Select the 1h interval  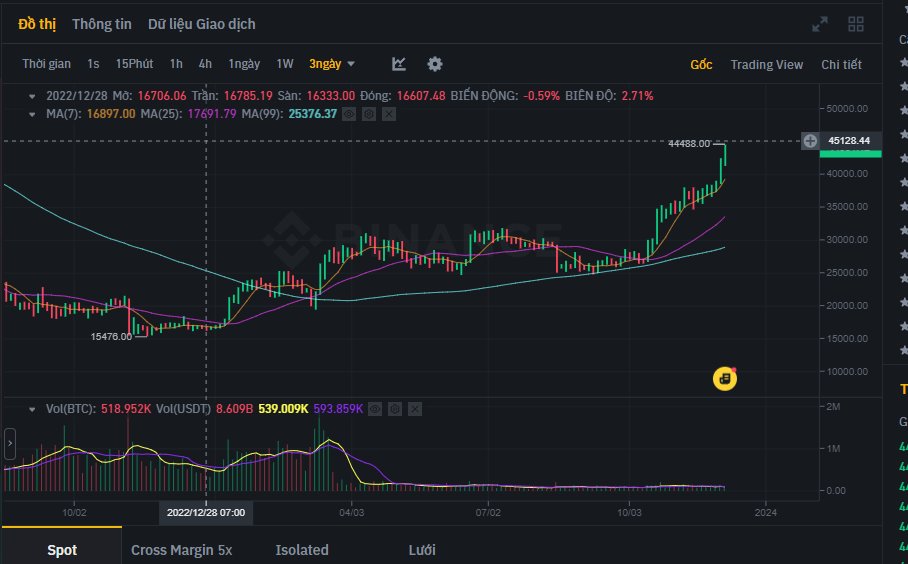176,64
